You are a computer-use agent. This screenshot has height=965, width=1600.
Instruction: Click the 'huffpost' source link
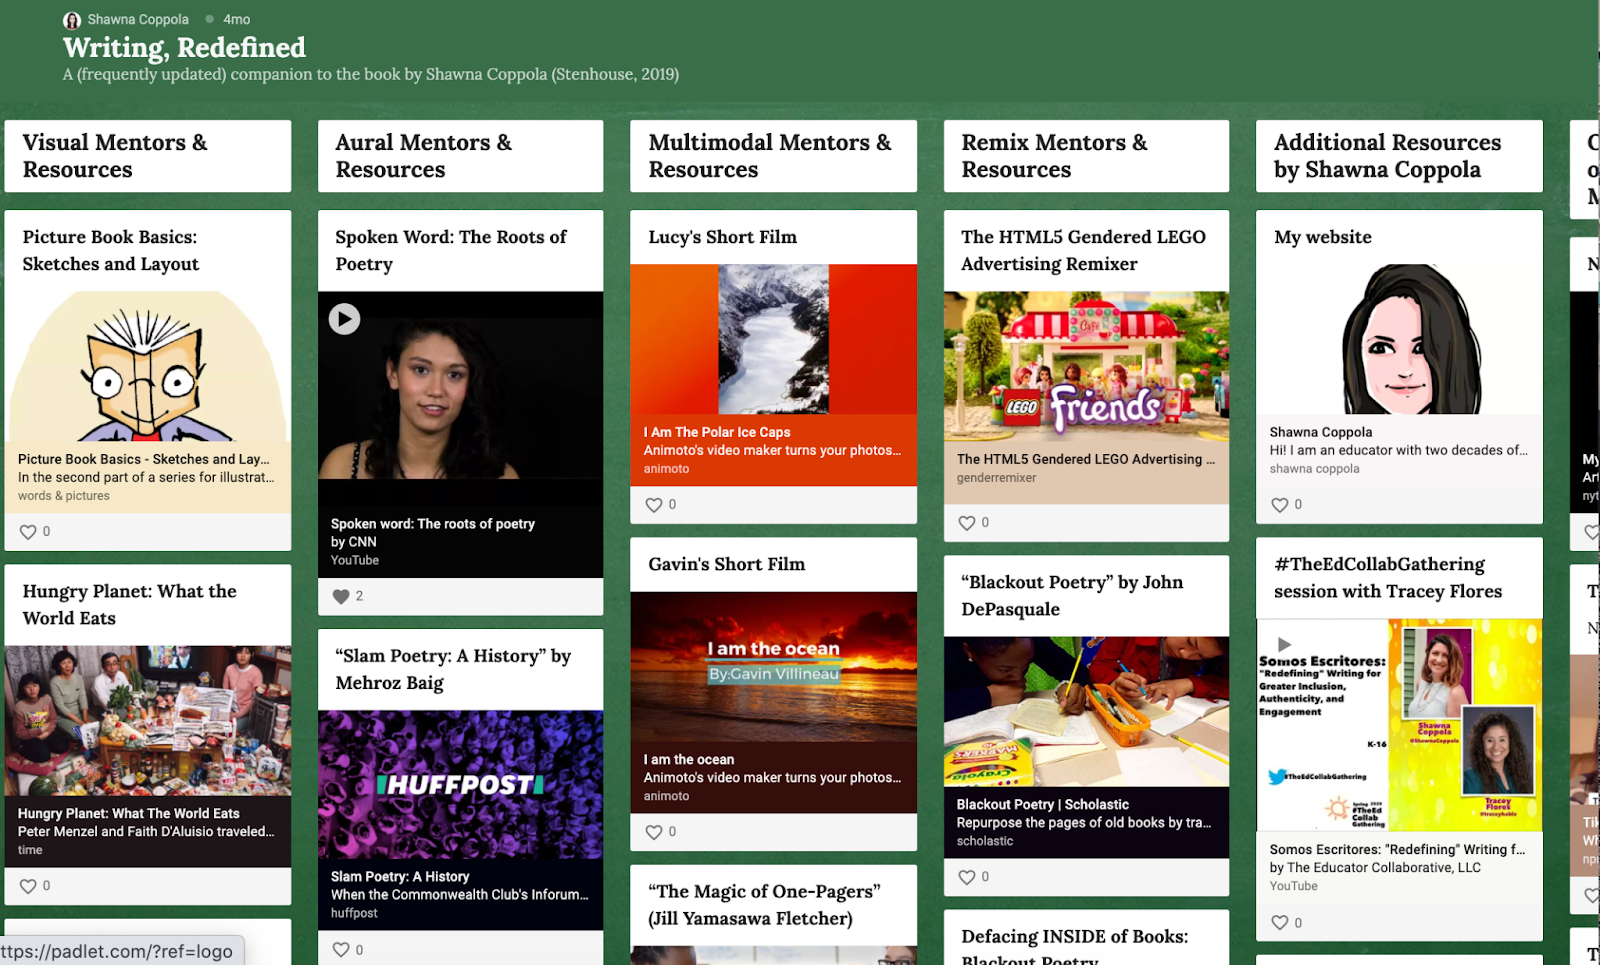tap(355, 913)
